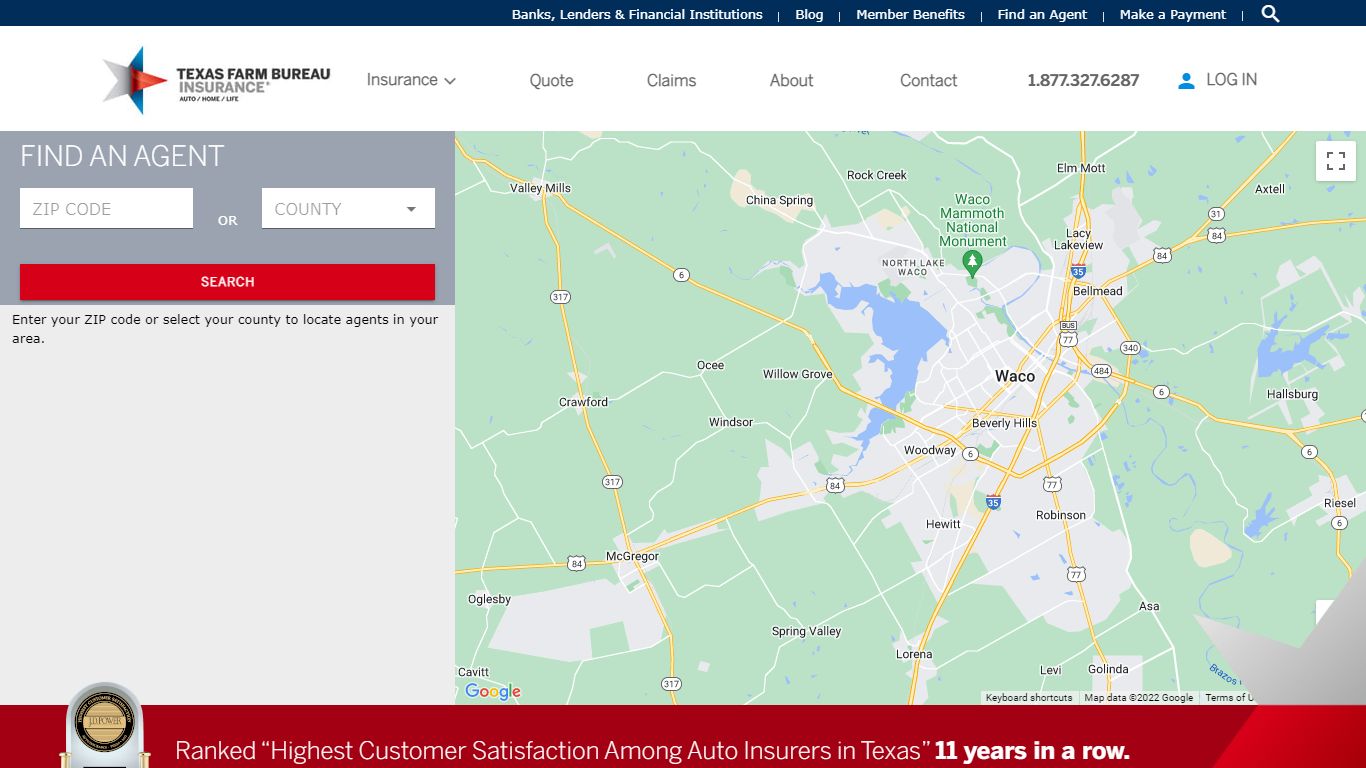Click Find an Agent top link
Viewport: 1366px width, 768px height.
point(1042,14)
